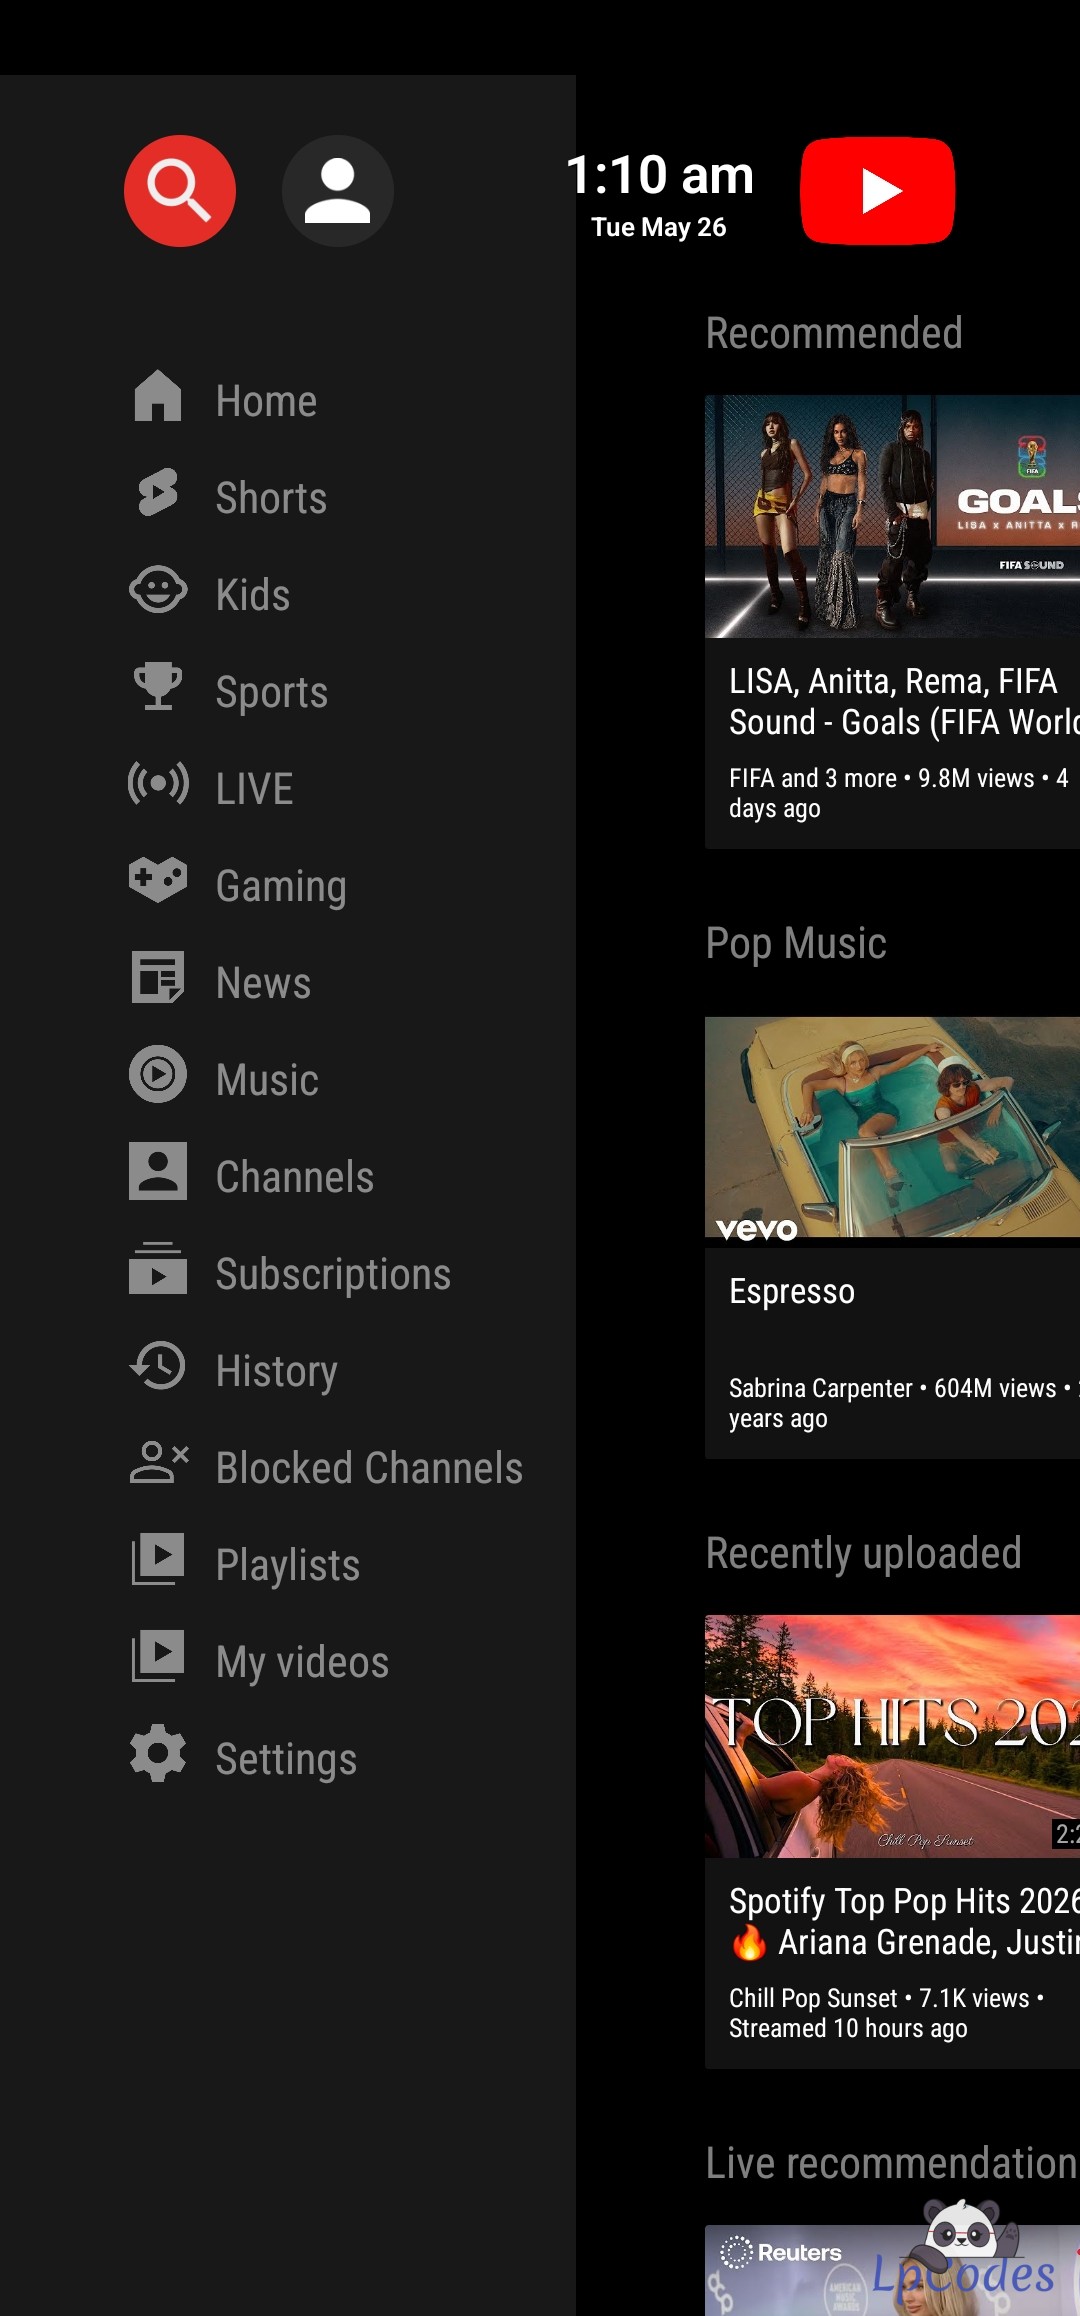Click the 'Tue May 26' date text
1080x2316 pixels.
point(659,227)
